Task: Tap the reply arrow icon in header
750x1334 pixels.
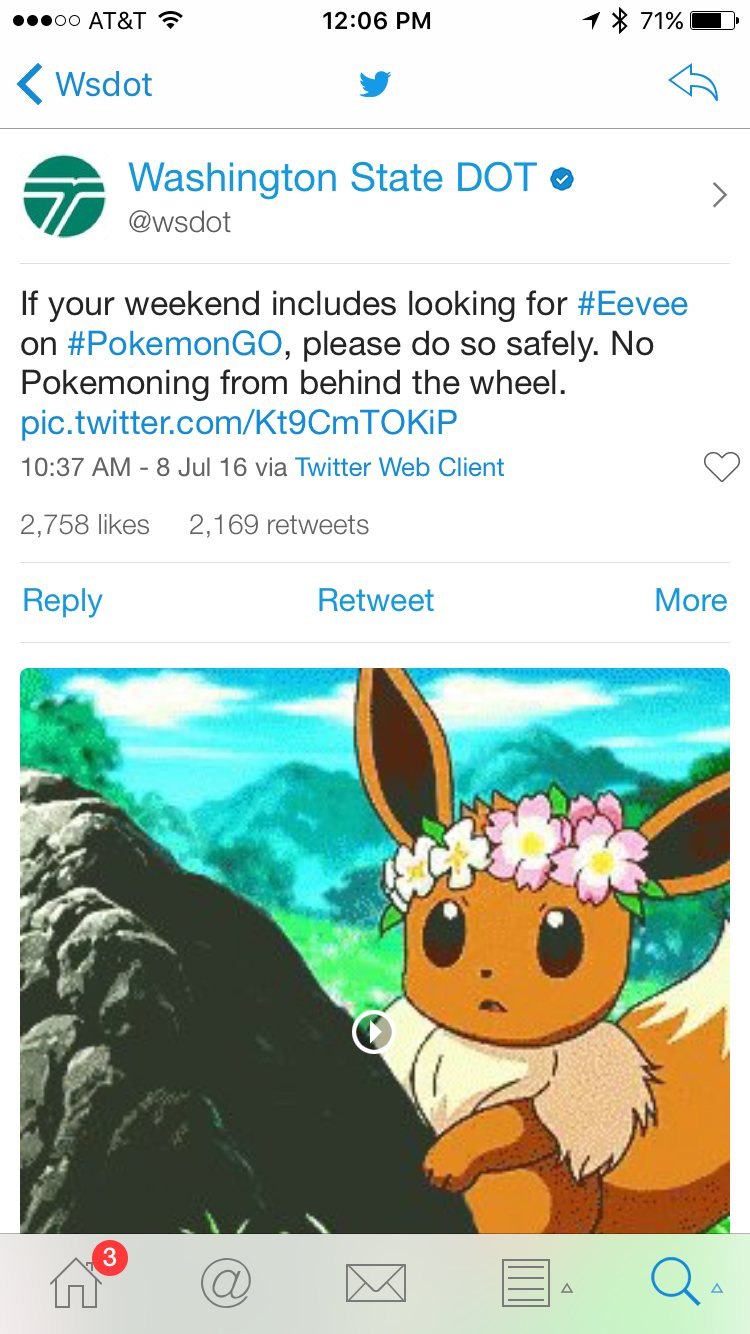Action: [693, 84]
